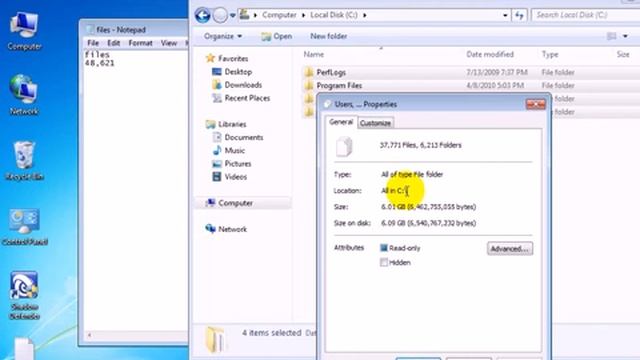Click Notepad horizontal scrollbar left arrow
640x360 pixels.
[89, 335]
